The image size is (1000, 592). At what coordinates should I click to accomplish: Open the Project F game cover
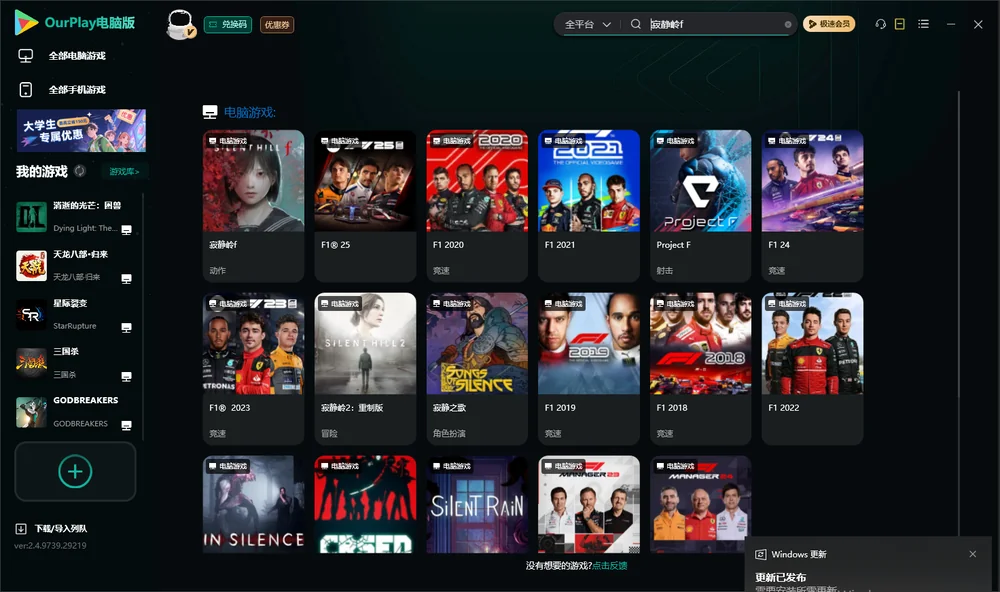[x=701, y=181]
